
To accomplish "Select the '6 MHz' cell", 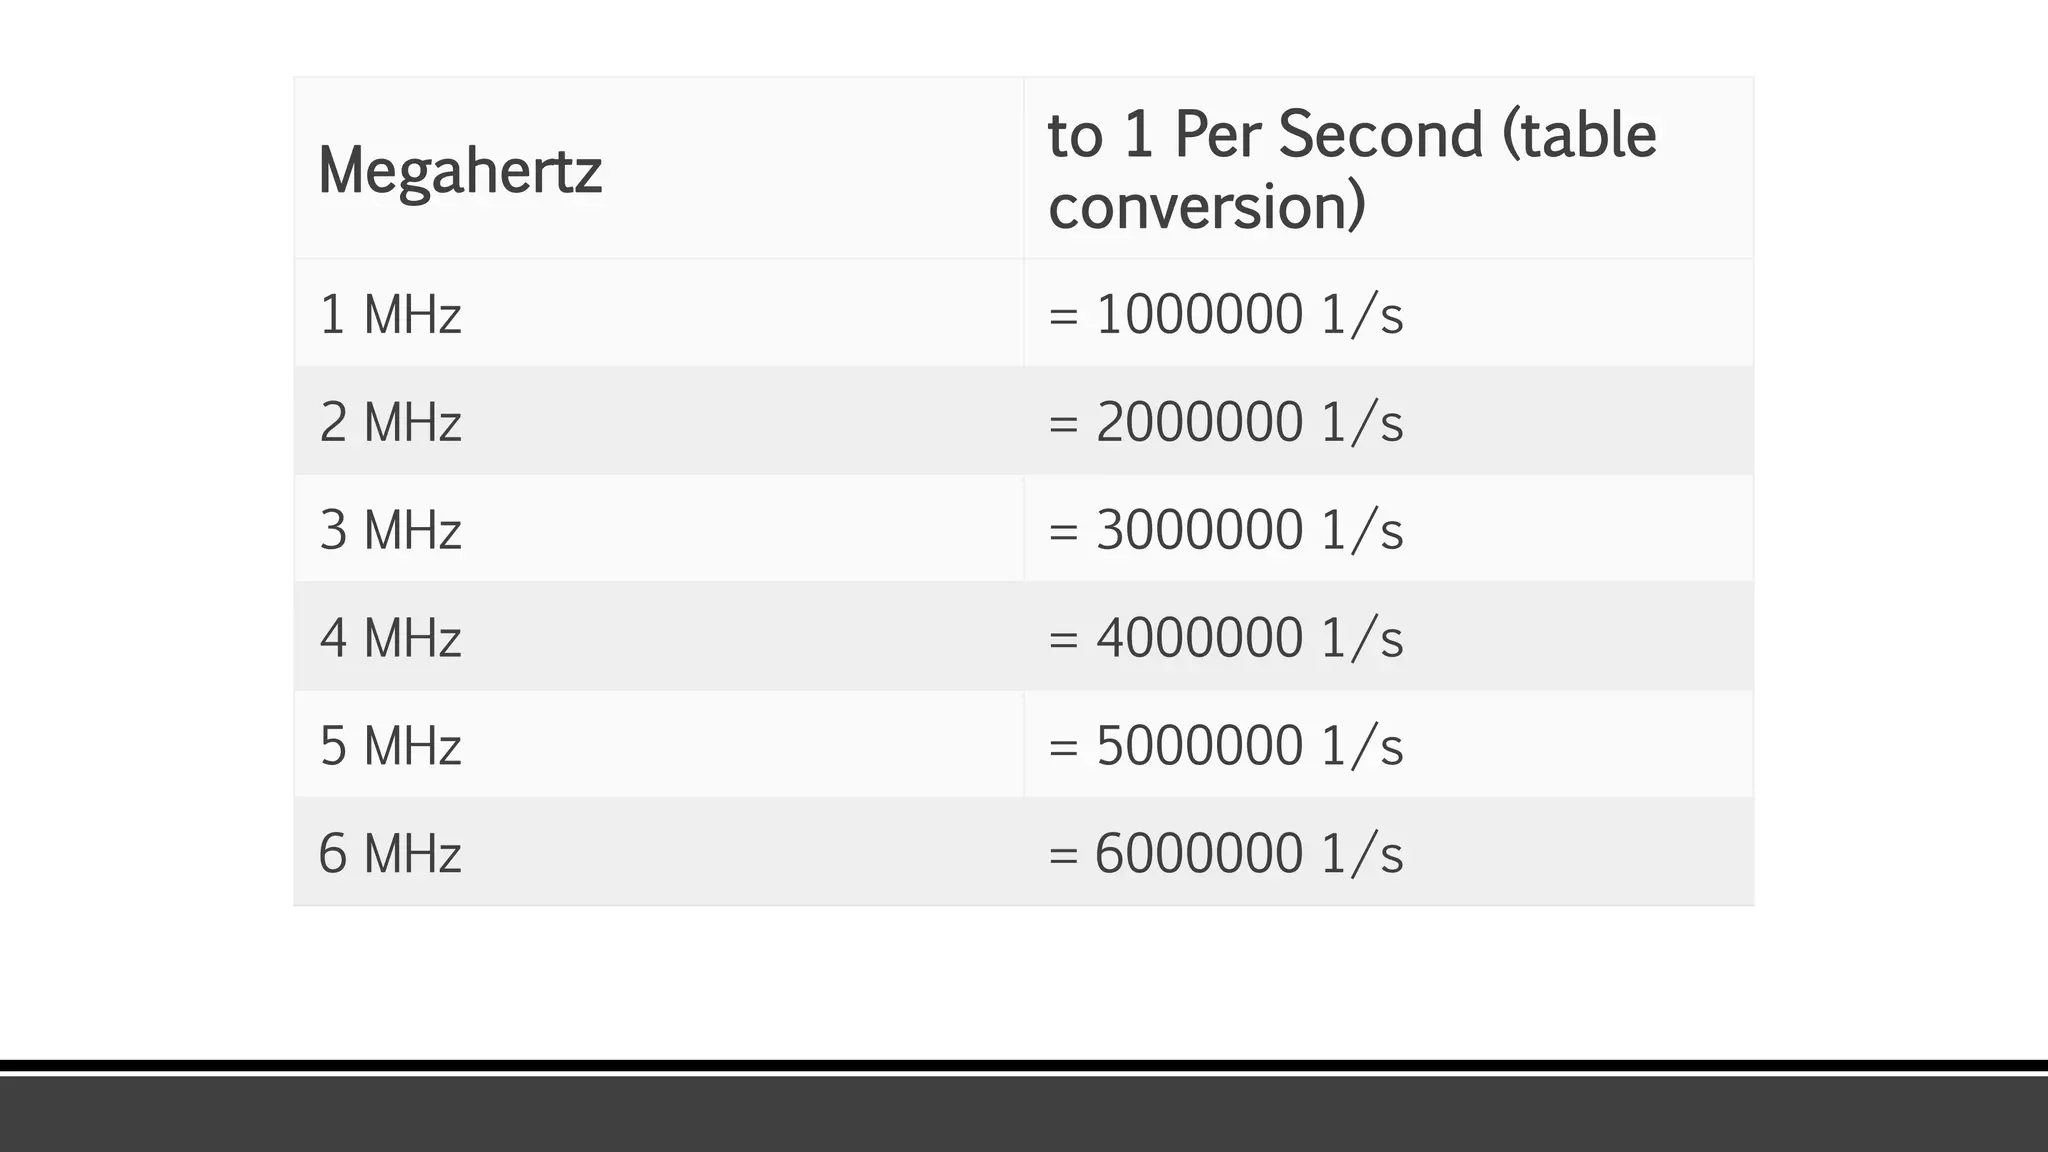I will click(390, 854).
